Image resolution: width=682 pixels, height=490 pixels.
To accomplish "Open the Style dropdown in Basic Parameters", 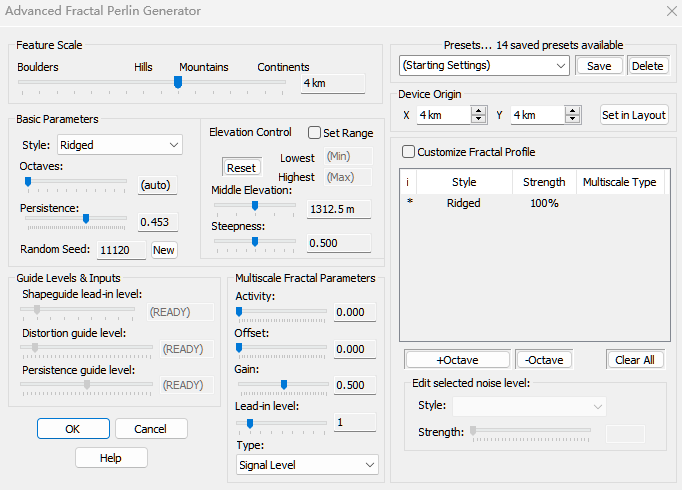I will [x=120, y=145].
